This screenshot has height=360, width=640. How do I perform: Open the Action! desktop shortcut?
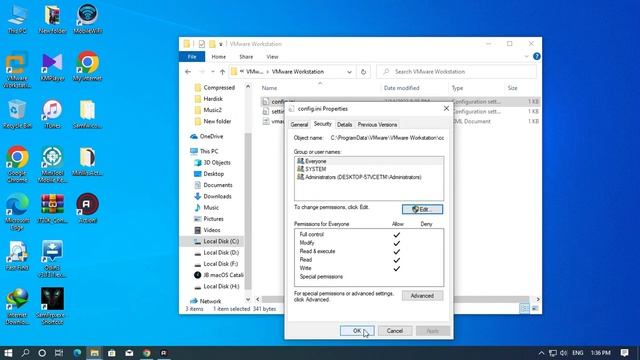pyautogui.click(x=87, y=209)
